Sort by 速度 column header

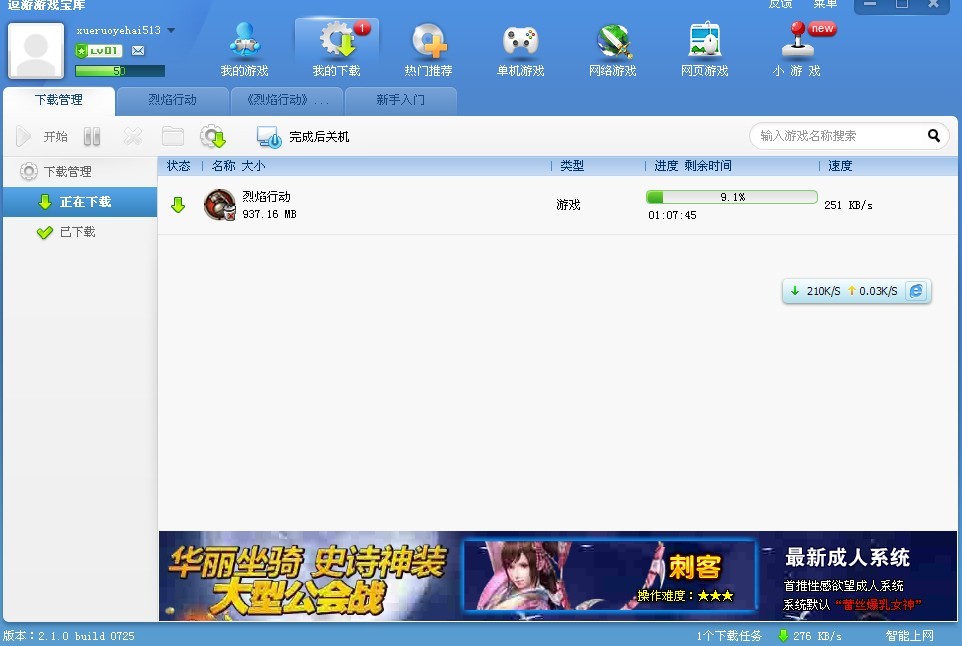839,166
